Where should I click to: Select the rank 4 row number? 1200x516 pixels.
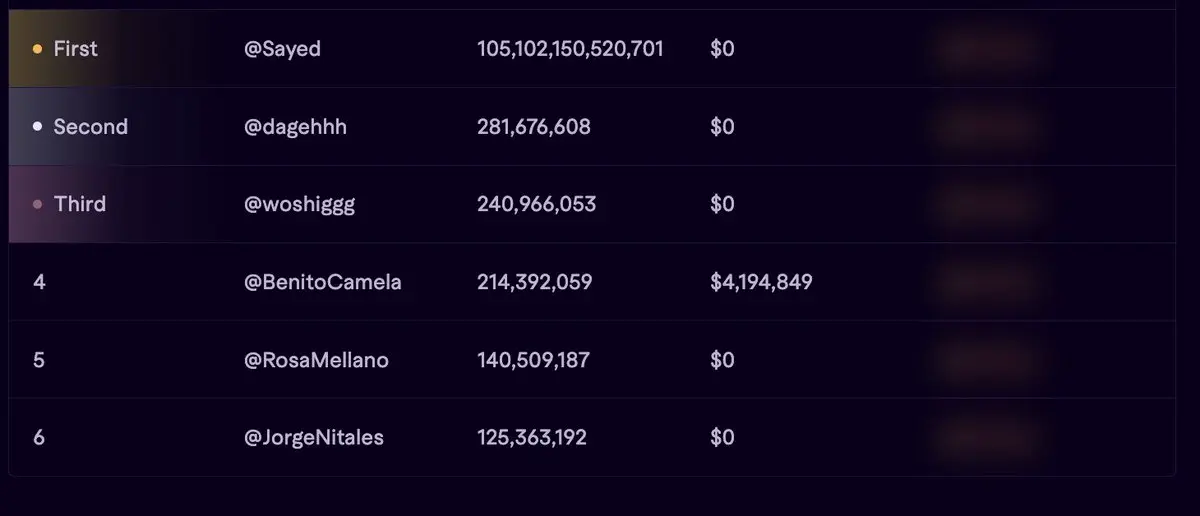[39, 282]
